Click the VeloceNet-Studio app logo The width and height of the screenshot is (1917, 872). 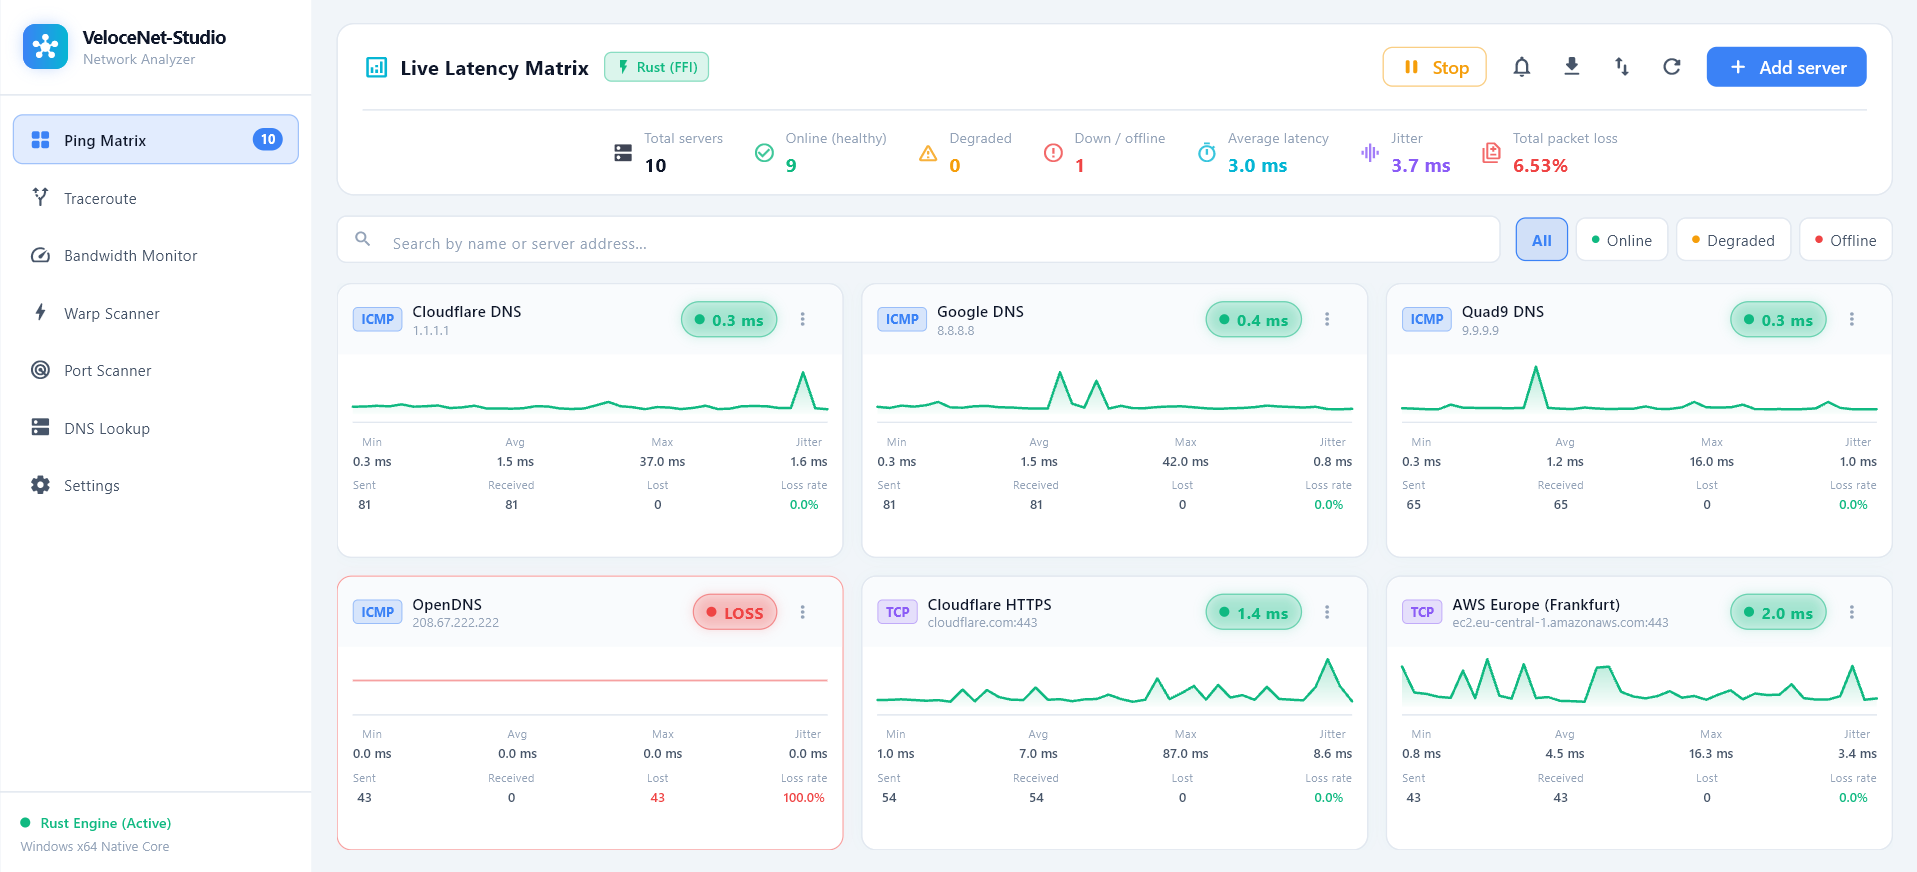pos(45,47)
